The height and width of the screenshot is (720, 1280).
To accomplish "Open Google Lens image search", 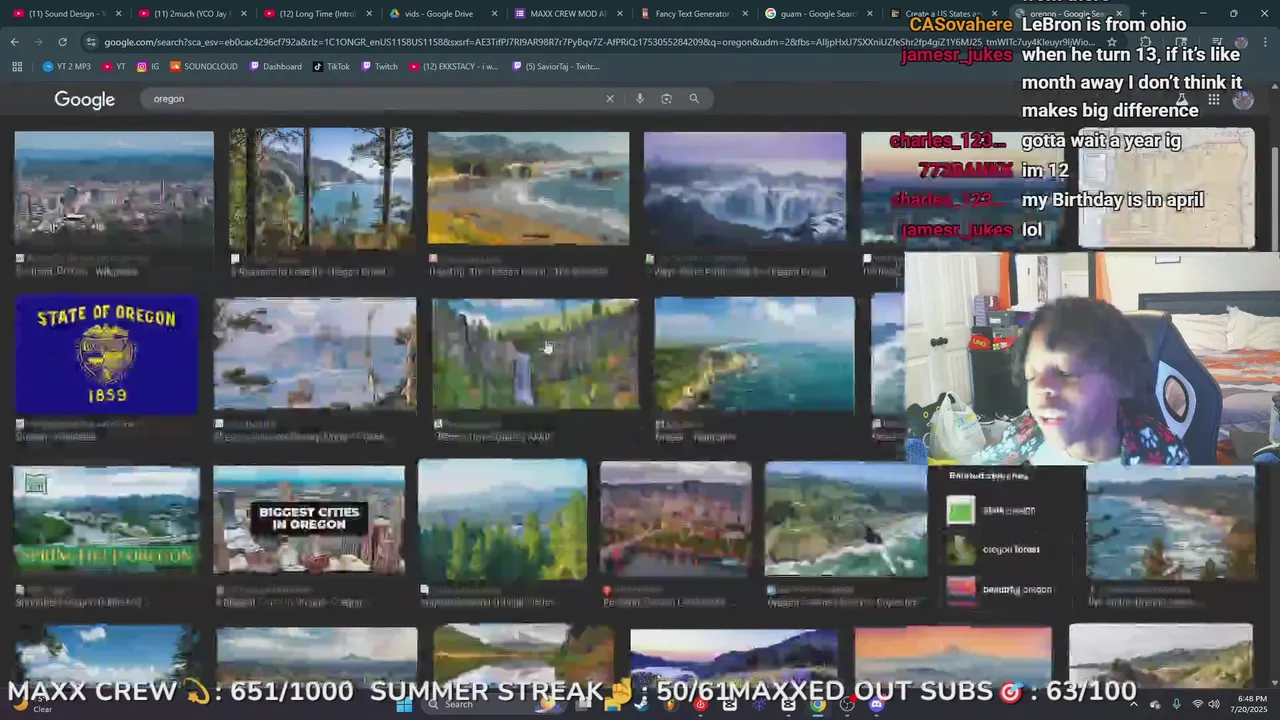I will click(667, 99).
